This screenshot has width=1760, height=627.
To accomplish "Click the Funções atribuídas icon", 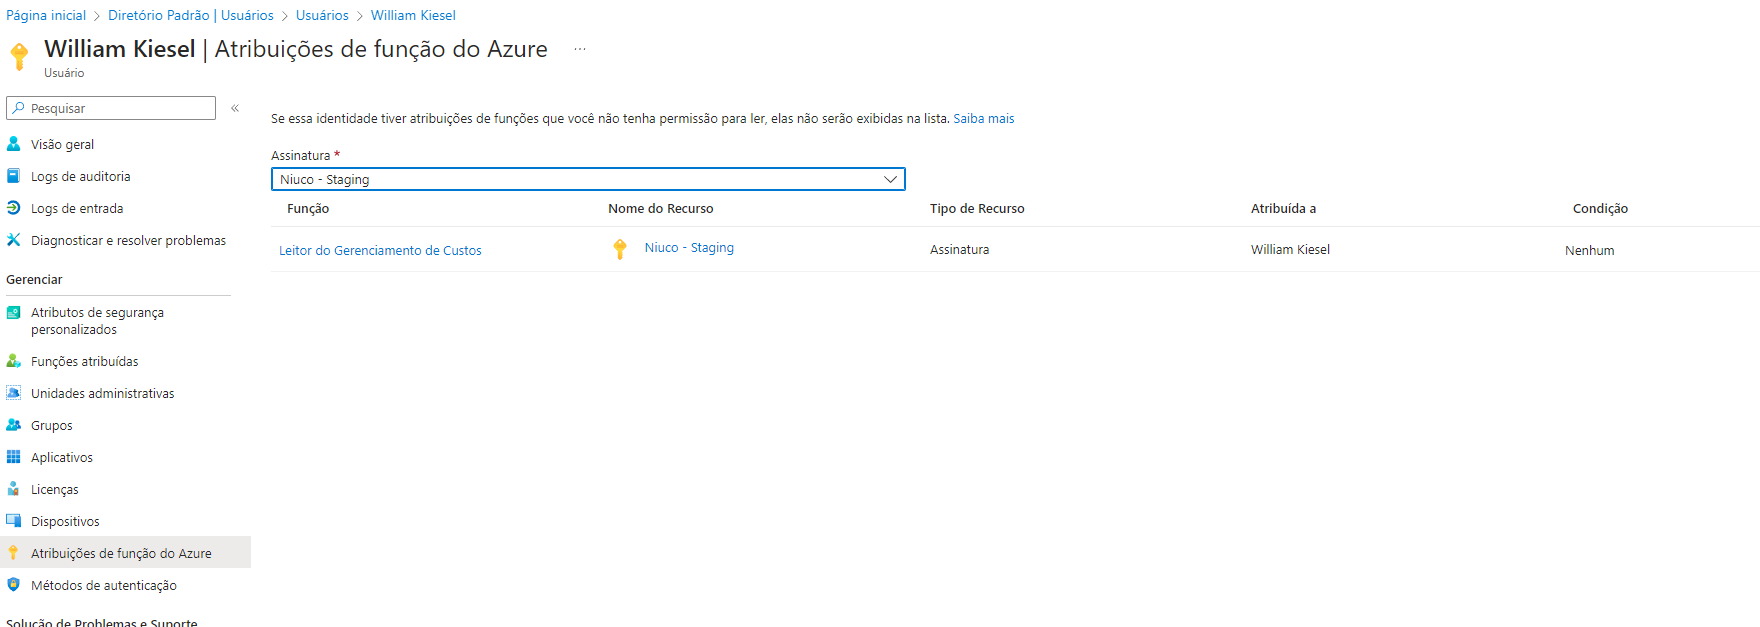I will [x=13, y=361].
